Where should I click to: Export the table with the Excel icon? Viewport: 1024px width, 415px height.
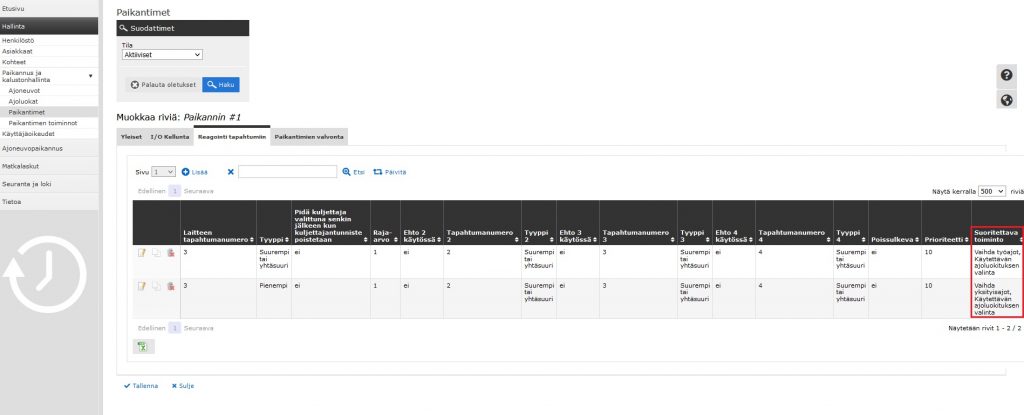[x=144, y=345]
